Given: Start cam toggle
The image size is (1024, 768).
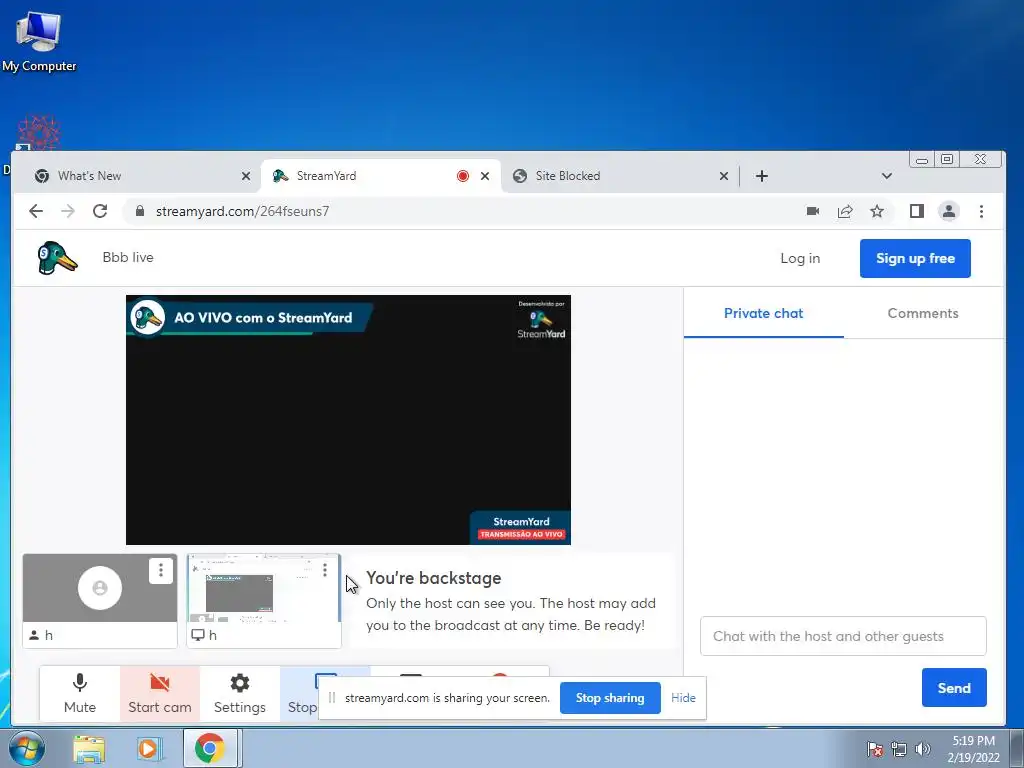Looking at the screenshot, I should pos(159,694).
